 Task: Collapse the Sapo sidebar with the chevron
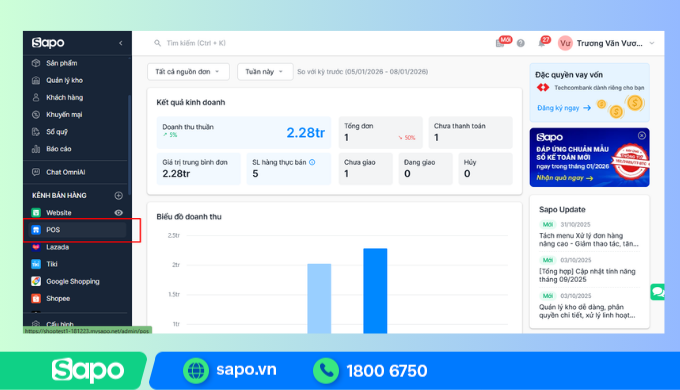(121, 43)
